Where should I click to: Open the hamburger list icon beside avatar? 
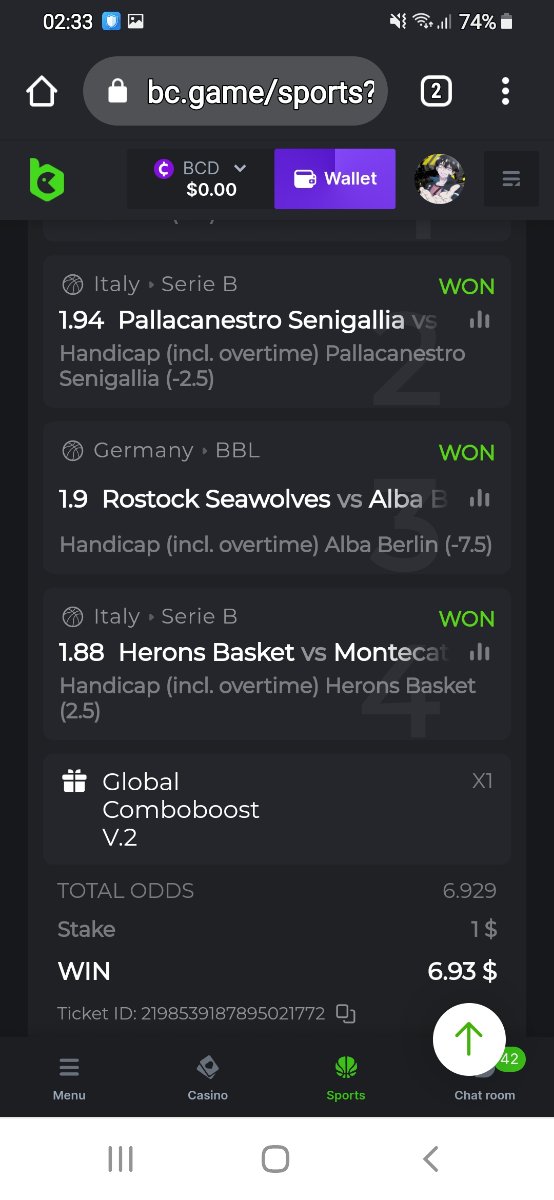click(x=511, y=179)
